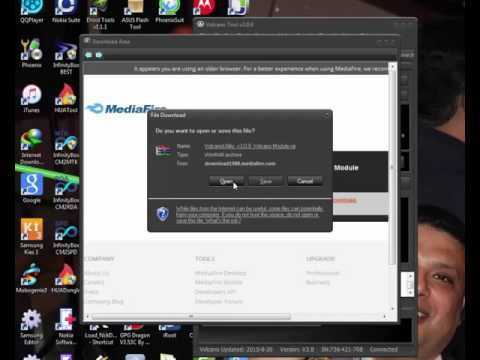This screenshot has height=360, width=480.
Task: Open Professional upgrade footer link
Action: (323, 273)
